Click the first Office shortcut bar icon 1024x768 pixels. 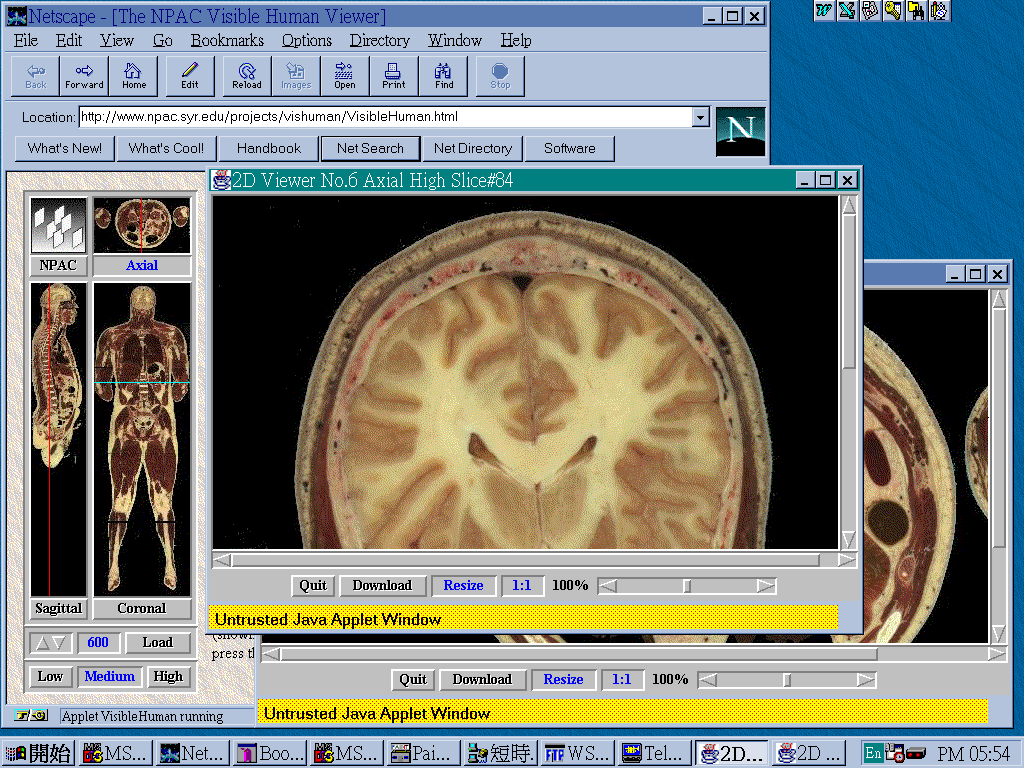(x=824, y=10)
